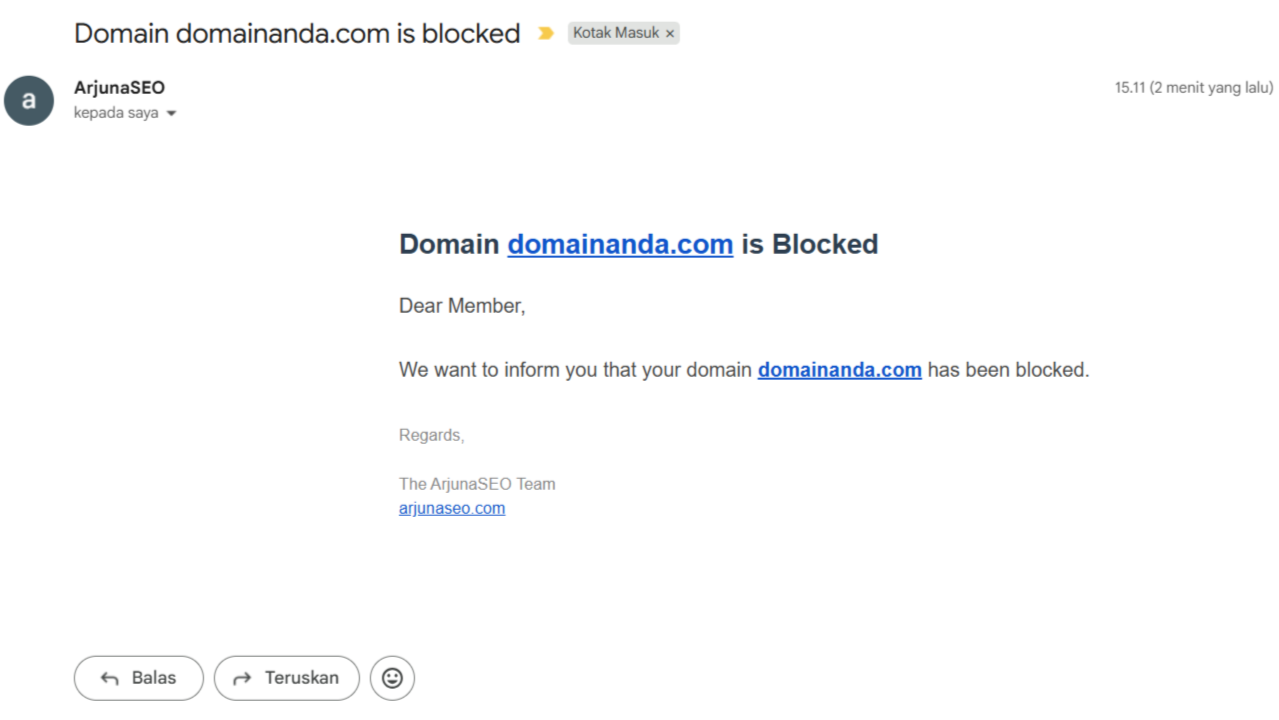Click the sender avatar circle

(29, 100)
